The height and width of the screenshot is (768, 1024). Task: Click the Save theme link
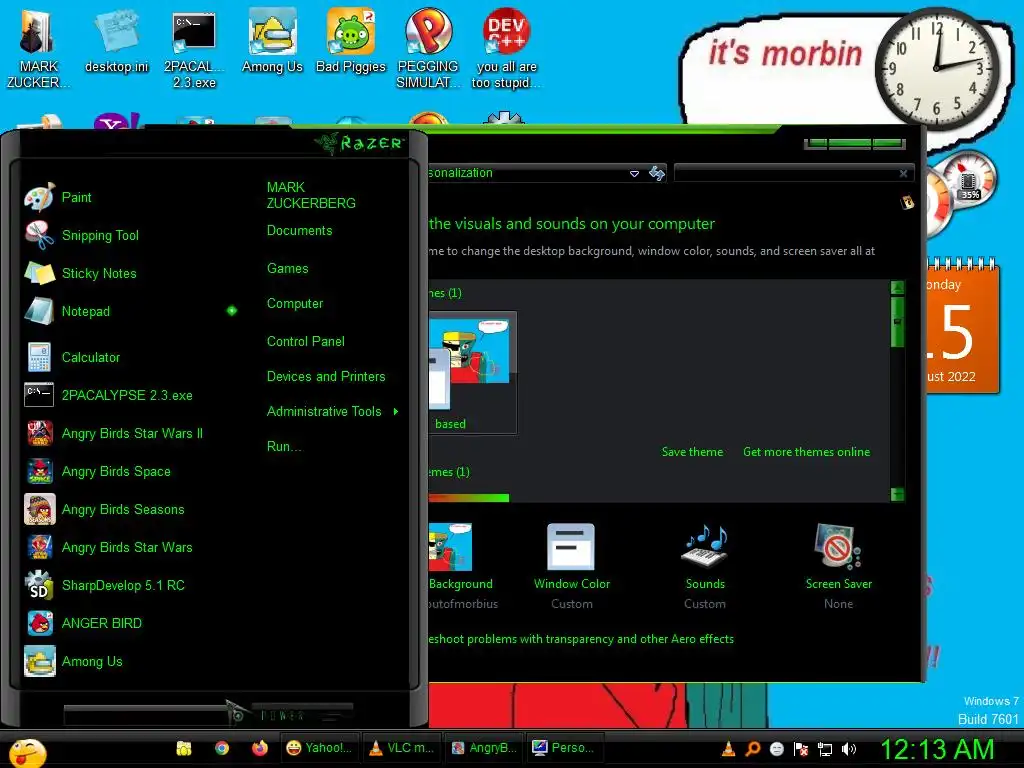point(692,452)
